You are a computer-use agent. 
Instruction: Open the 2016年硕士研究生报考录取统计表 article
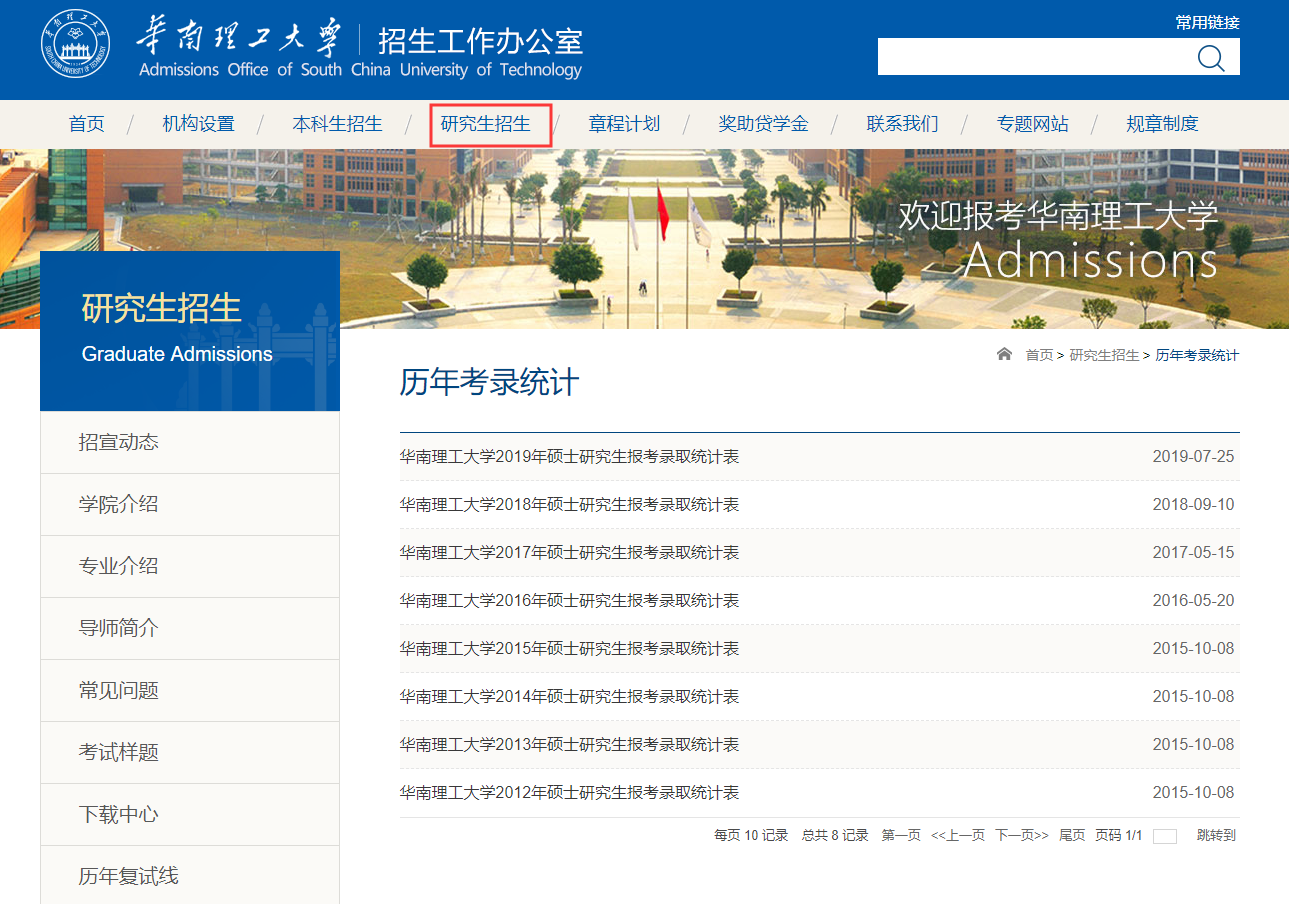click(569, 601)
